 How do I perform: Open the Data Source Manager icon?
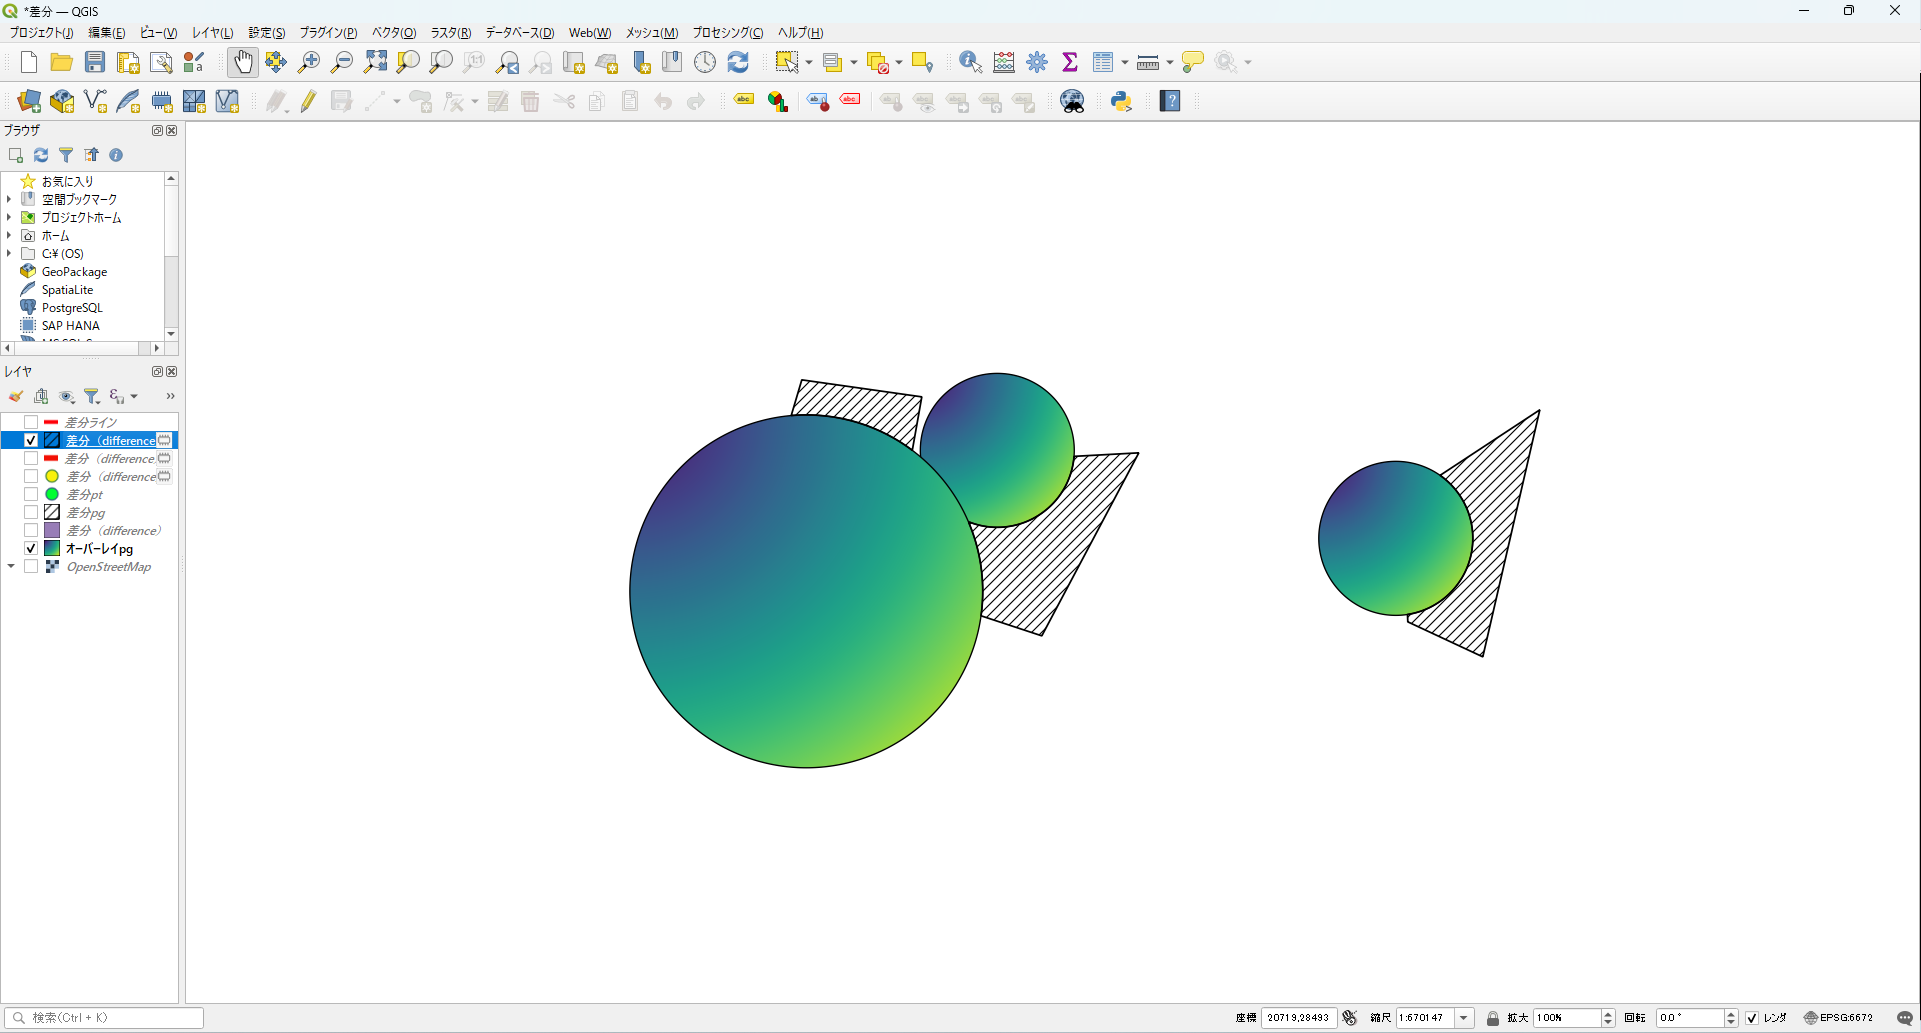tap(29, 101)
